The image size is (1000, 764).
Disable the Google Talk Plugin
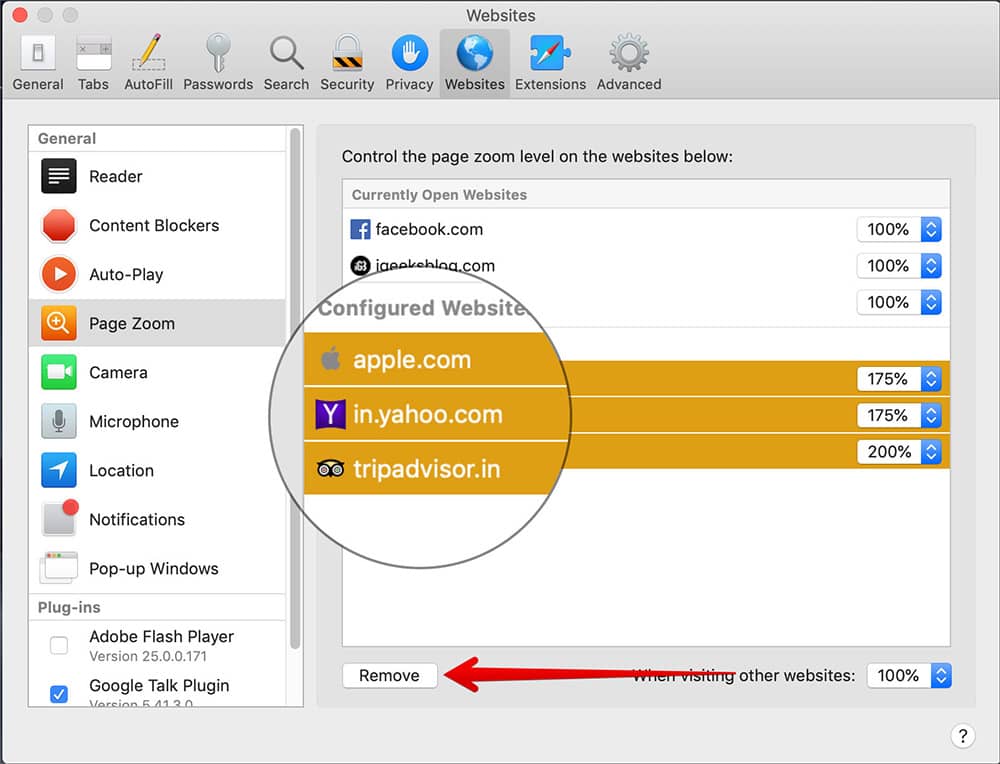point(58,693)
